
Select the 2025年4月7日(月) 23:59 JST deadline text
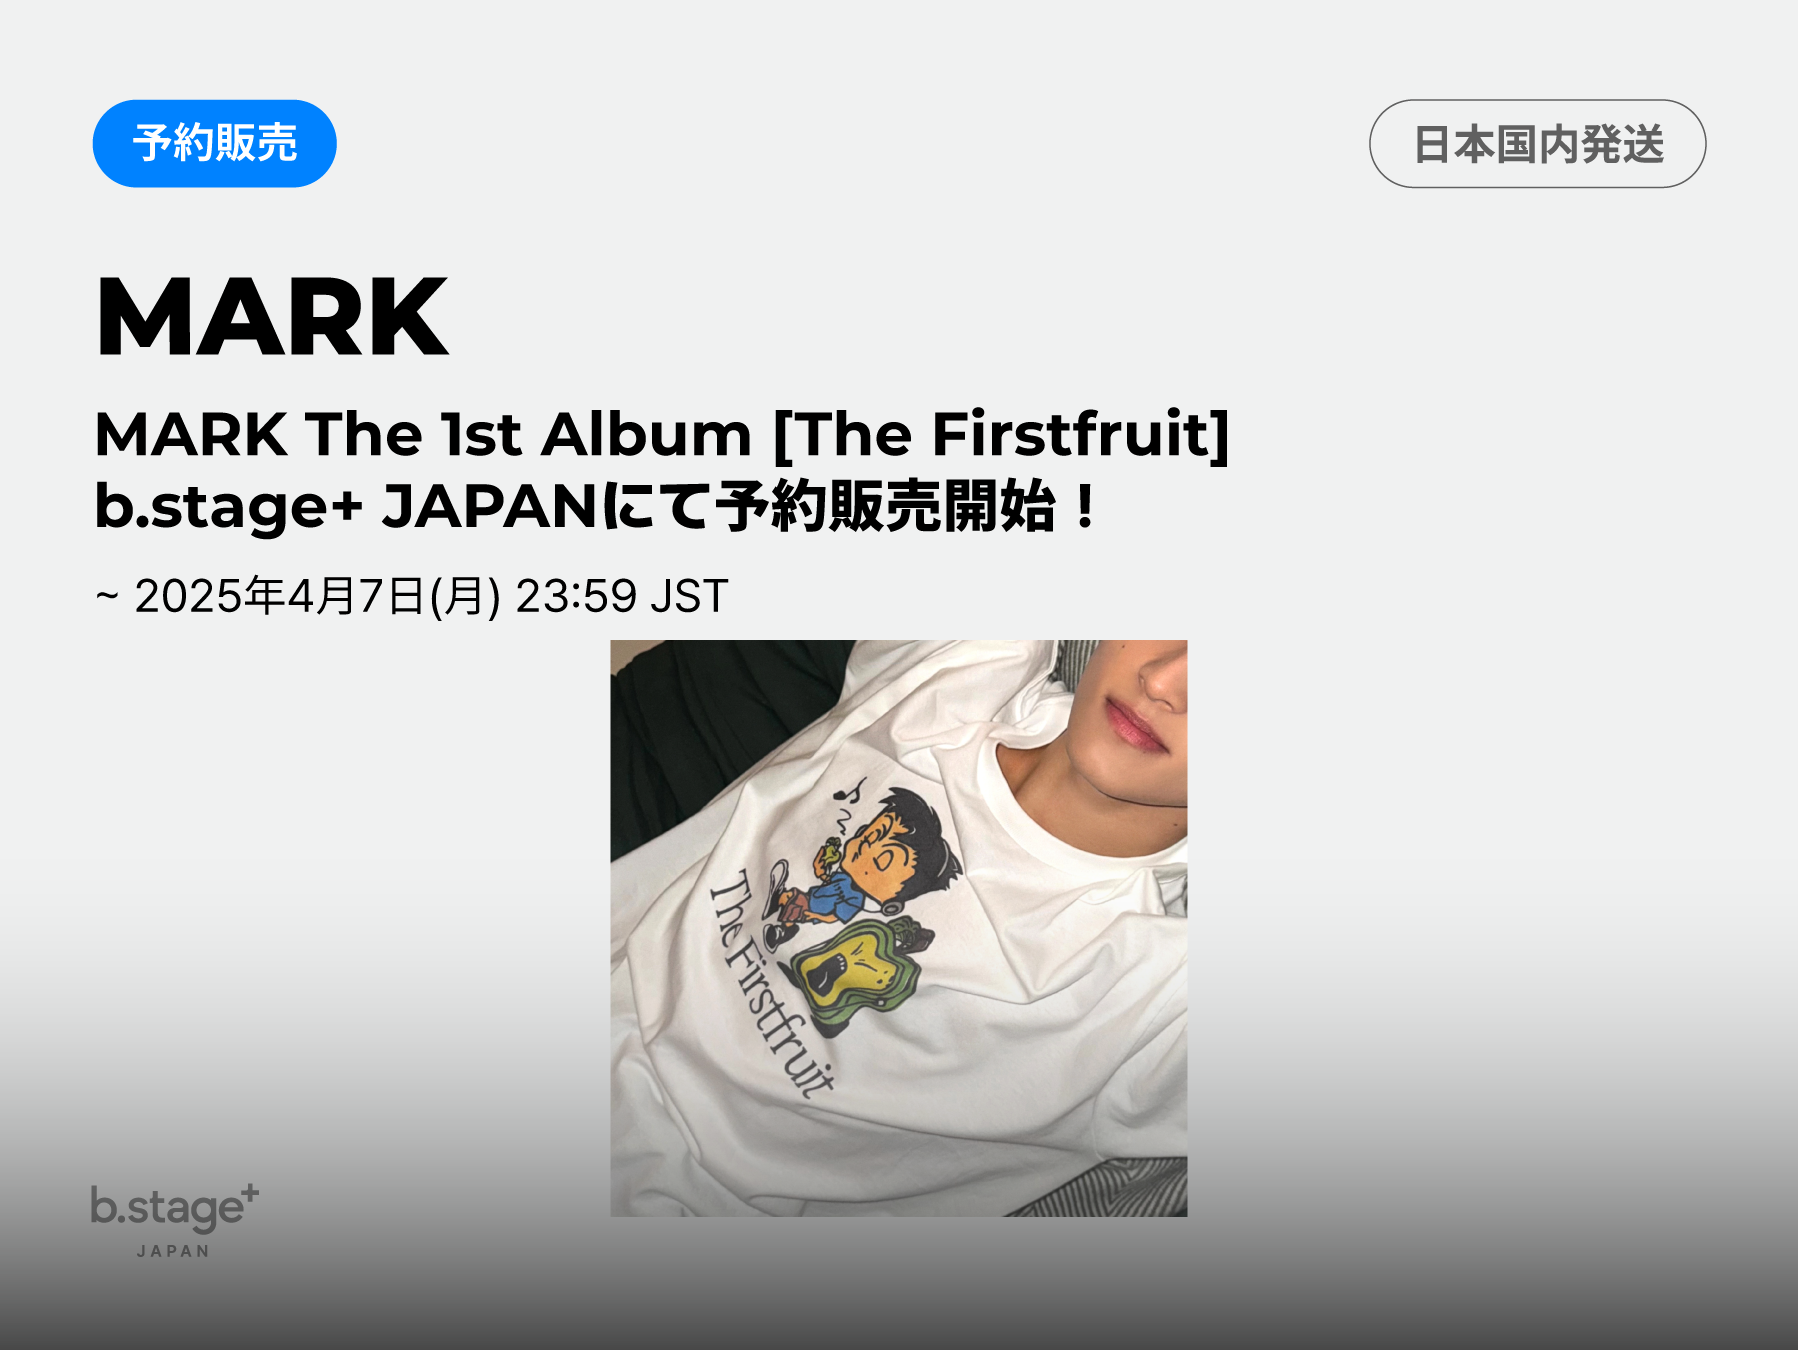(431, 596)
